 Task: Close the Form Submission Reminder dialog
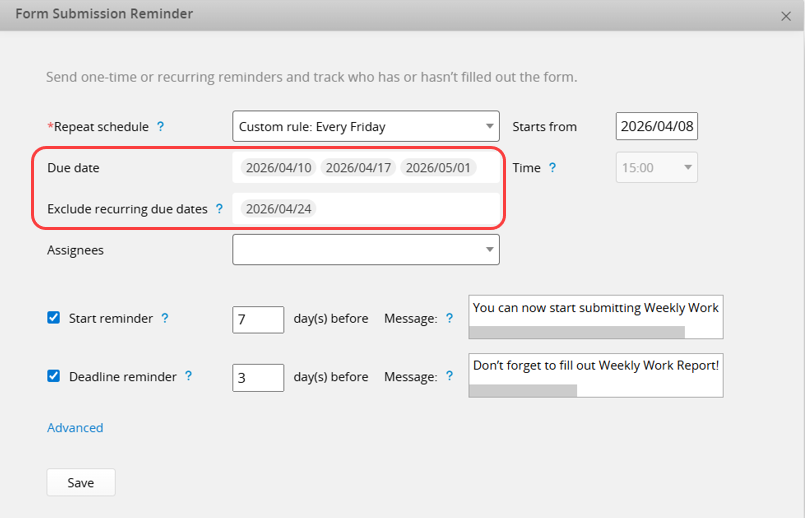(x=786, y=16)
